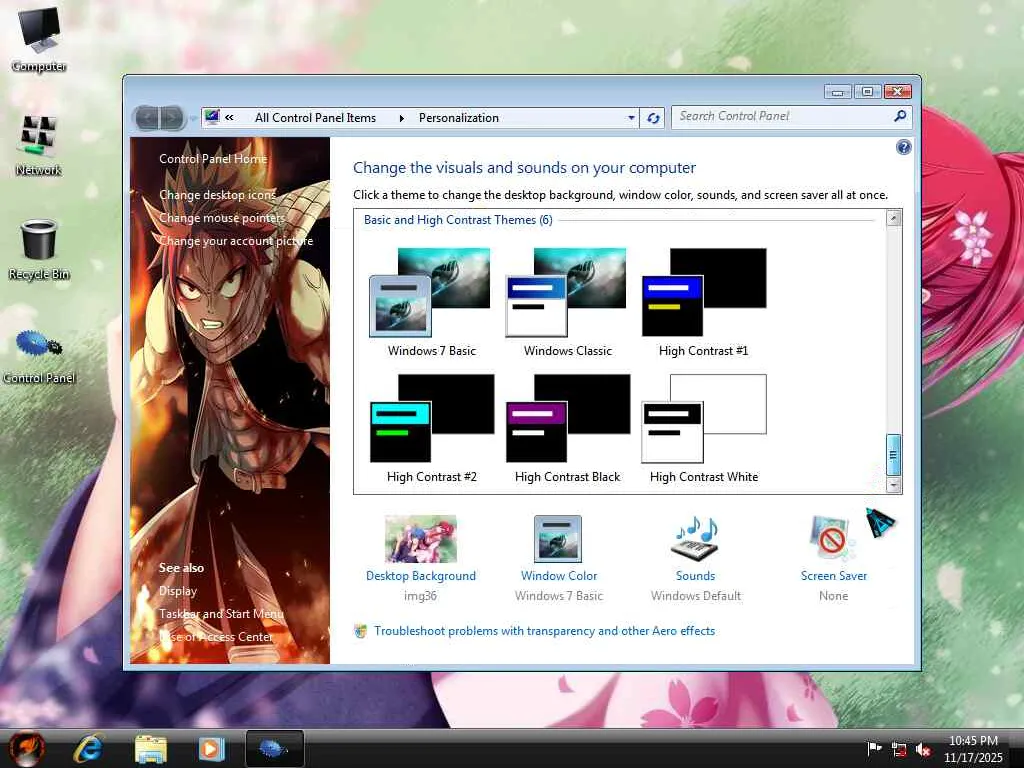This screenshot has height=768, width=1024.
Task: Open the Window Color link
Action: point(558,576)
